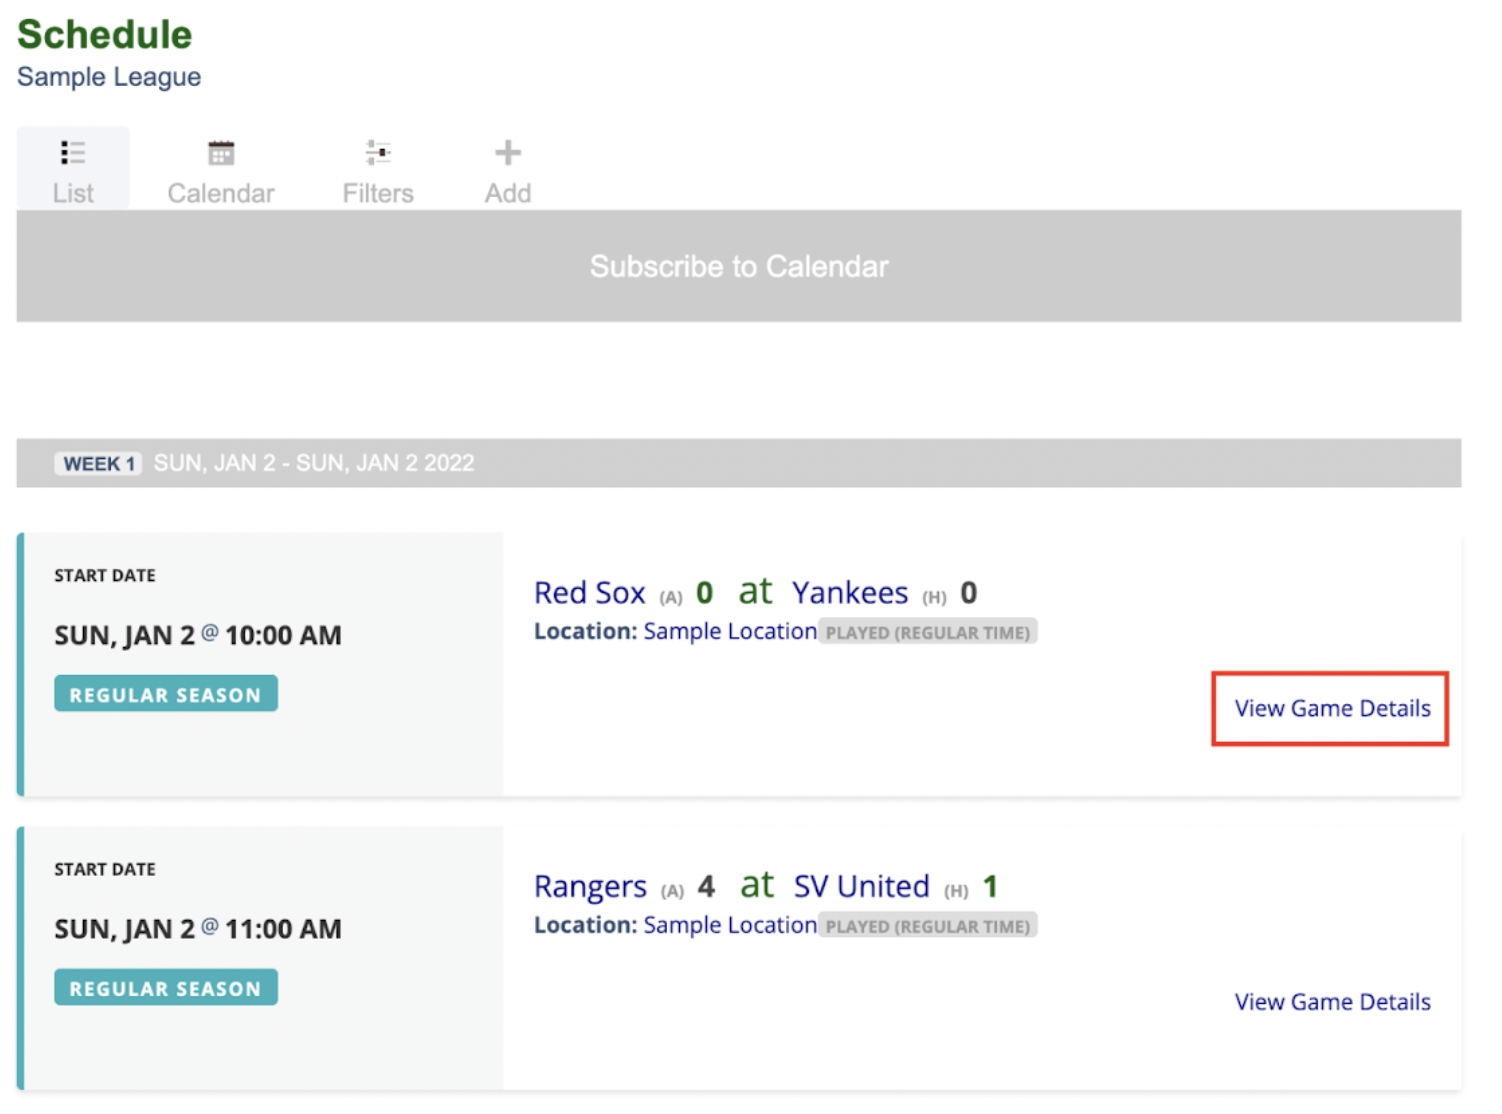Click the WEEK 1 label
Viewport: 1502px width, 1114px height.
[x=98, y=463]
